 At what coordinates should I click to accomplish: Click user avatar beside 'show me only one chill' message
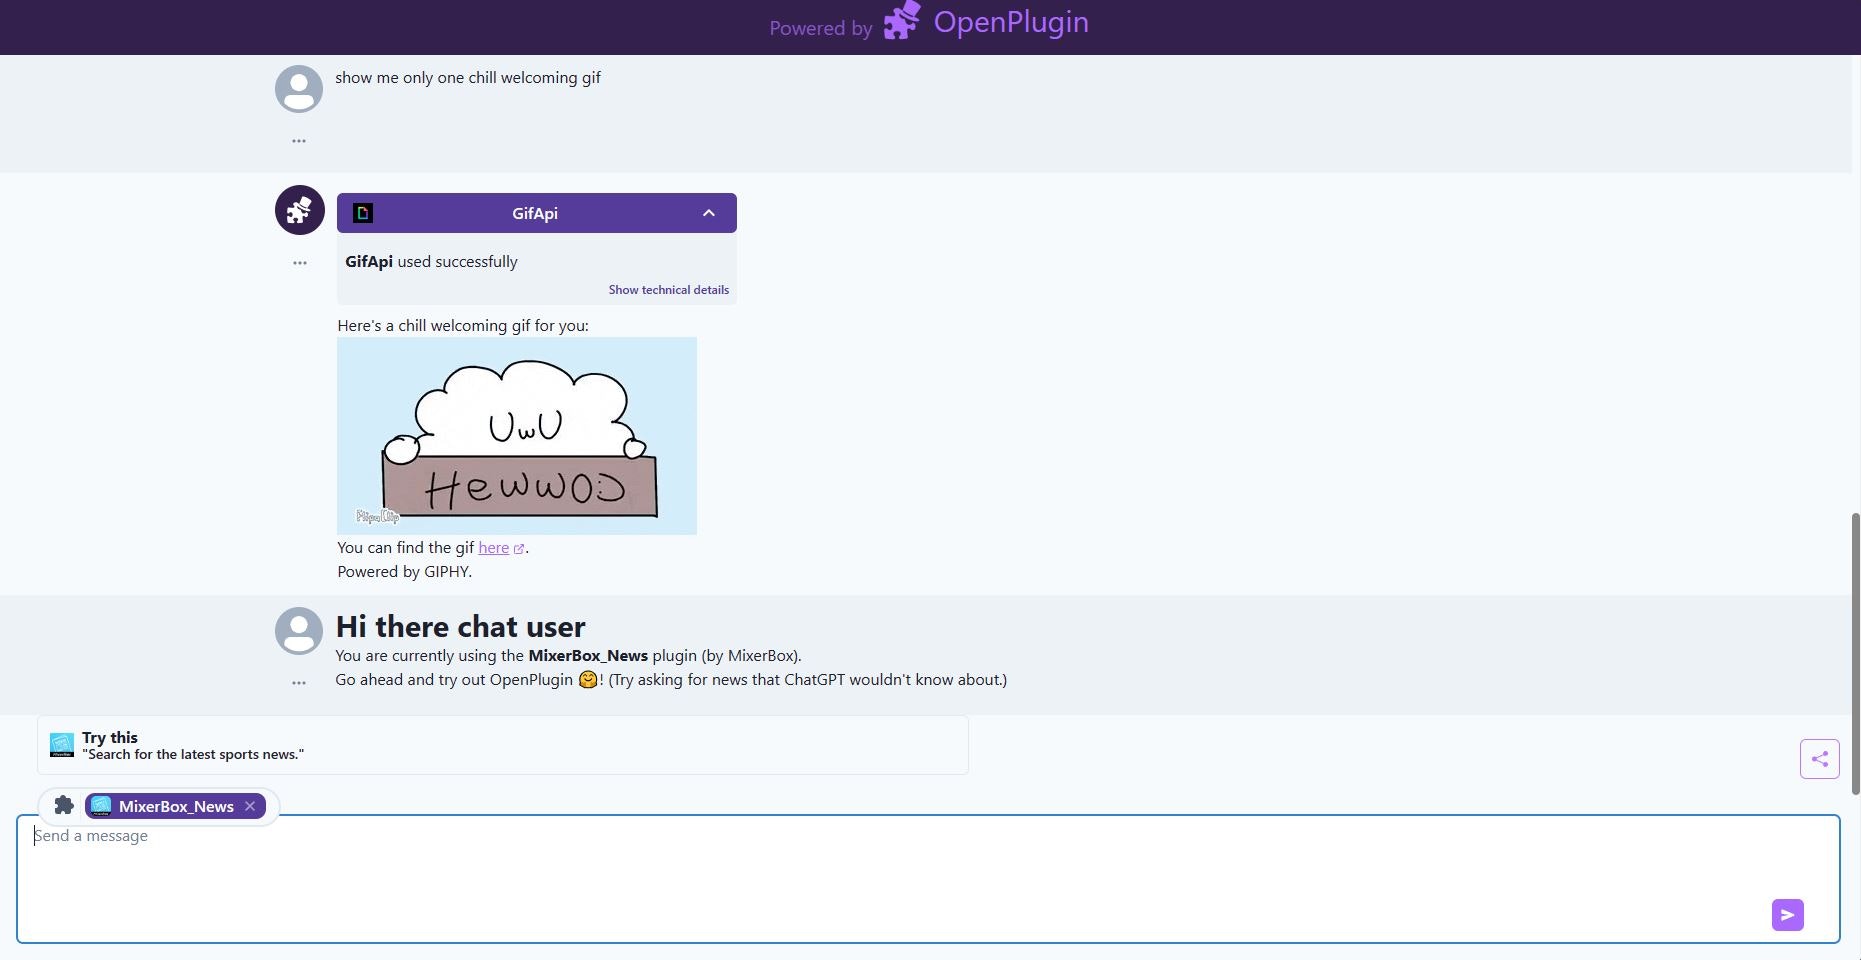299,89
